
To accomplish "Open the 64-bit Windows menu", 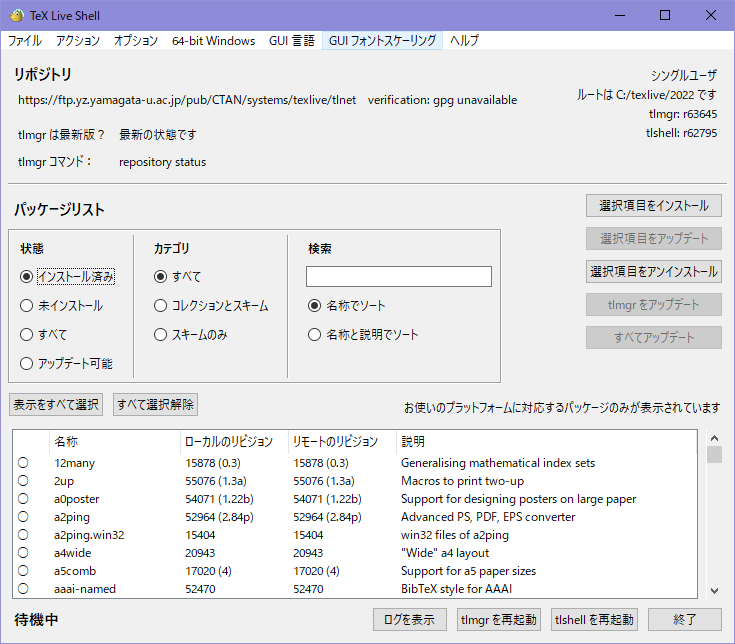I will [213, 41].
